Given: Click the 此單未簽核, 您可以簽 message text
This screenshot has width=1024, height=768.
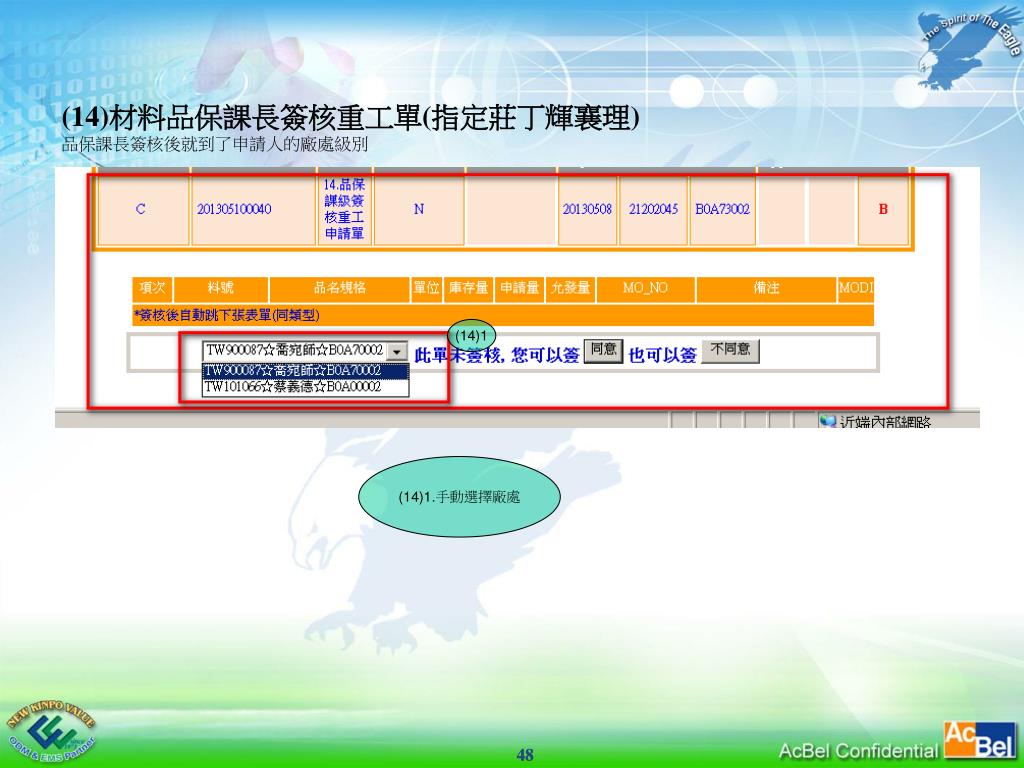Looking at the screenshot, I should 497,355.
